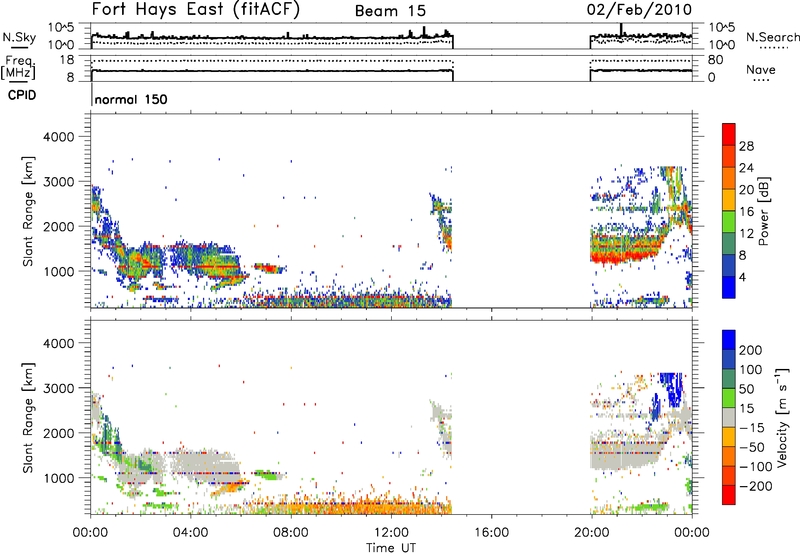The width and height of the screenshot is (800, 554).
Task: Click the "Freq. [MHz]" axis label
Action: pyautogui.click(x=19, y=68)
